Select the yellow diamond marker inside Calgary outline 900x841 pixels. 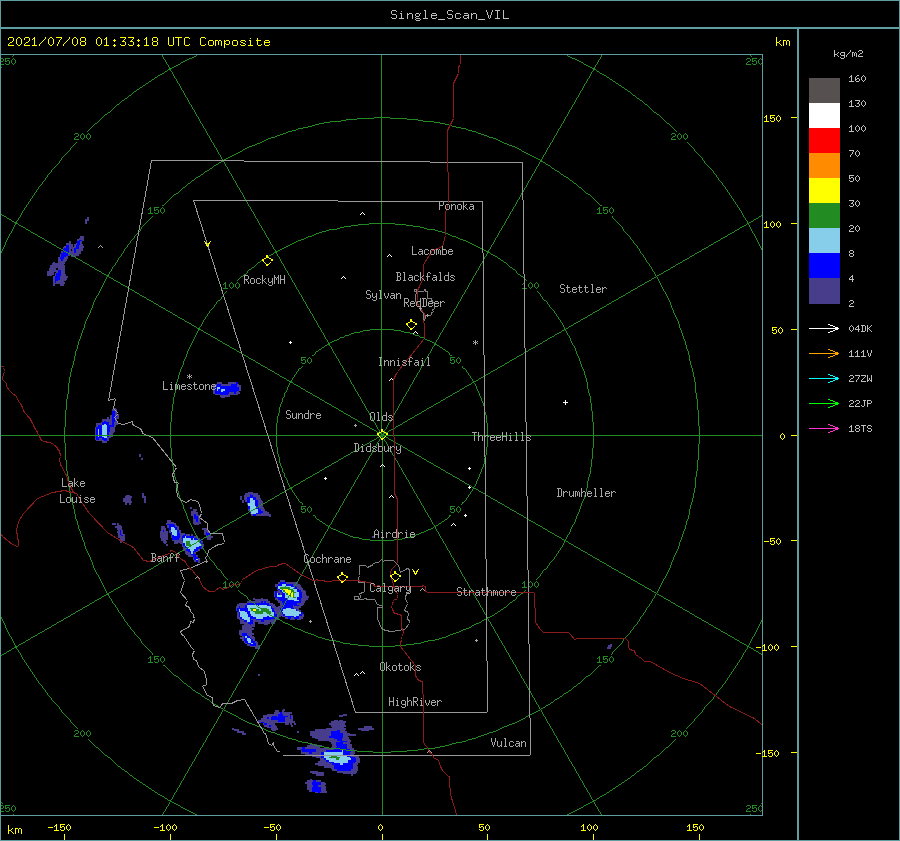pyautogui.click(x=395, y=576)
